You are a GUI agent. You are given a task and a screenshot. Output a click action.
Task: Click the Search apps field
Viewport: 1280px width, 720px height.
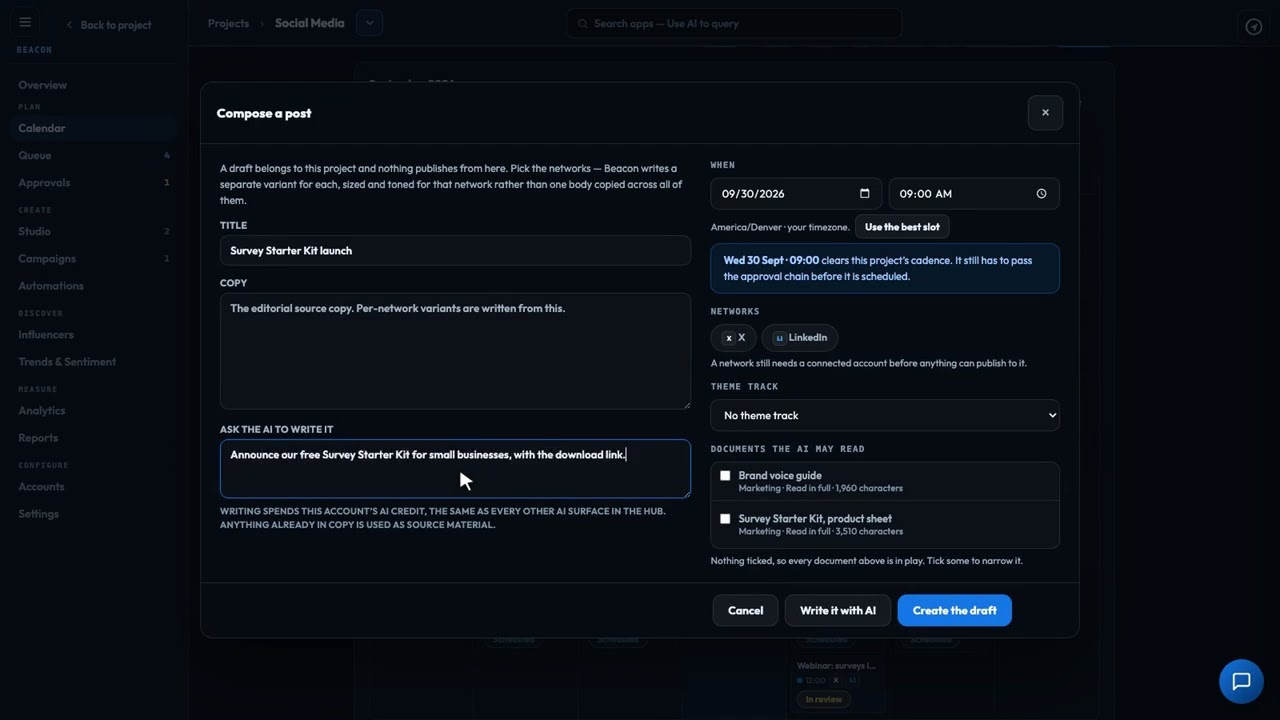(734, 24)
